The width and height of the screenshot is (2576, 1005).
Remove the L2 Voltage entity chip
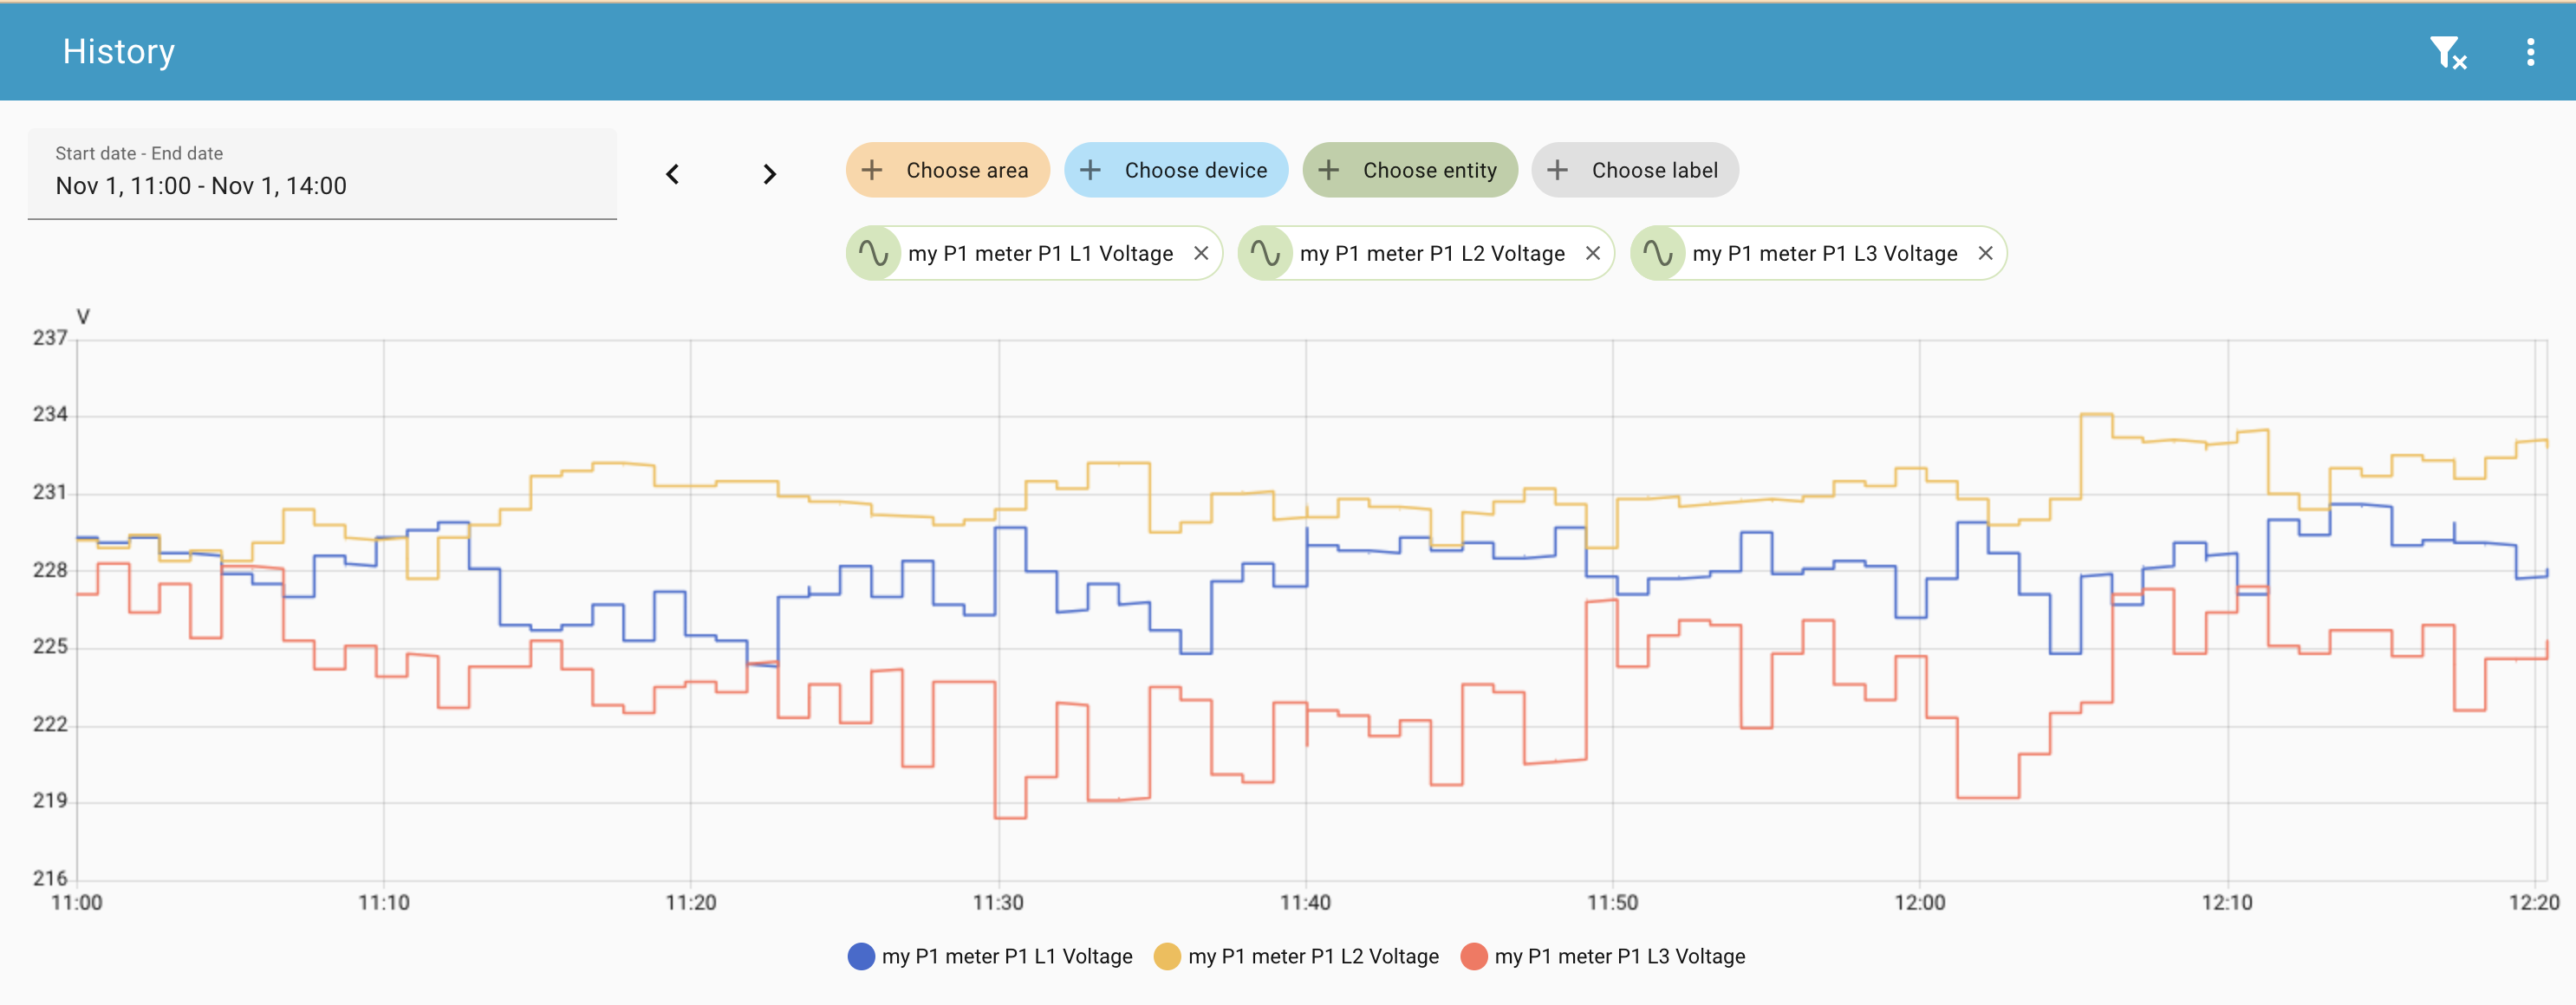coord(1593,253)
